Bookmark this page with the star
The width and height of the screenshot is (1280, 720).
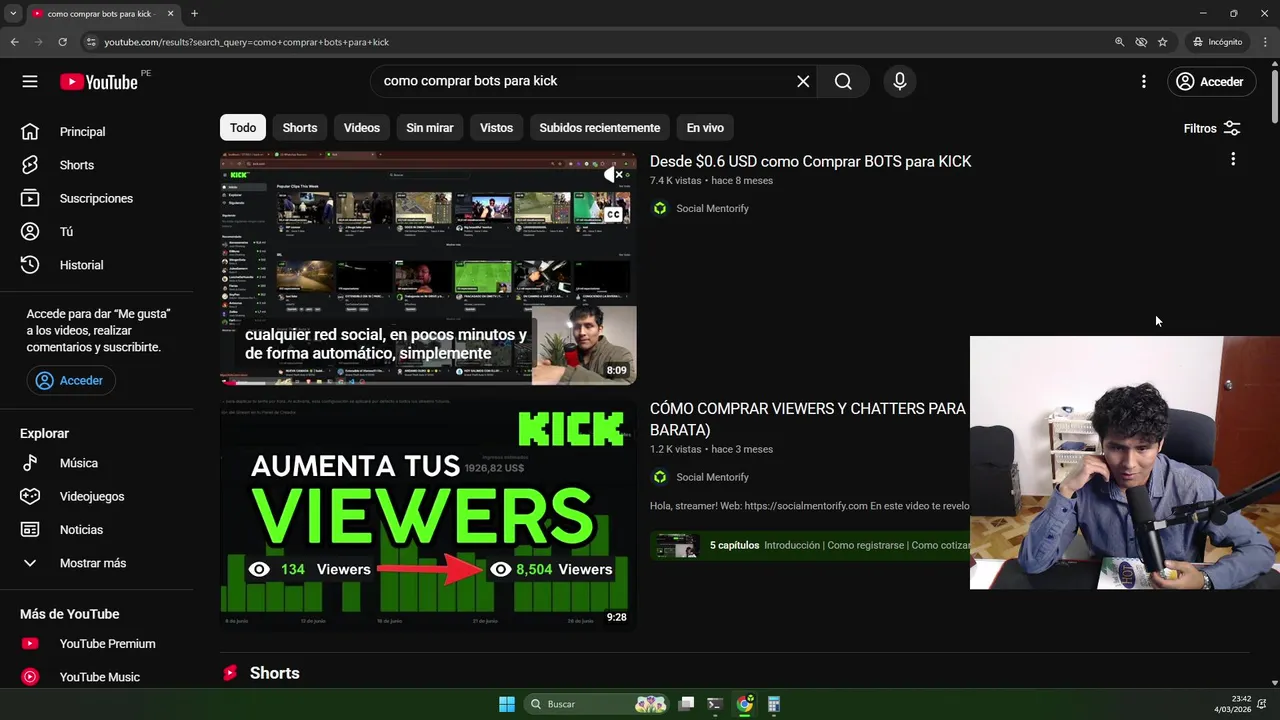tap(1162, 42)
